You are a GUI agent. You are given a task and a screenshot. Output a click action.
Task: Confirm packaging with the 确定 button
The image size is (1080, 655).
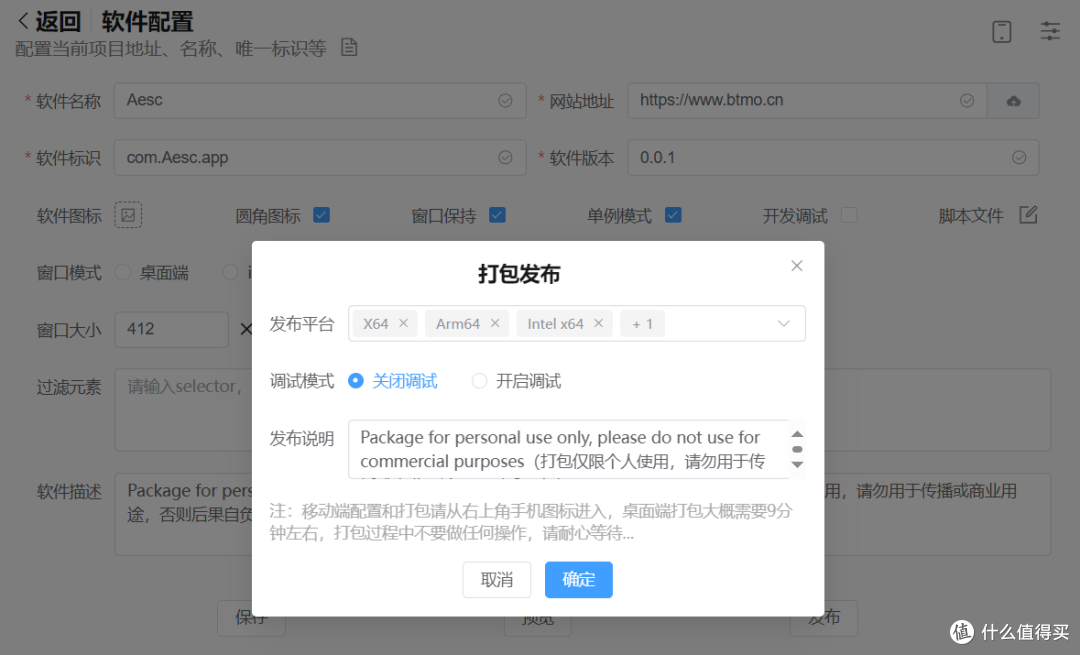click(578, 579)
